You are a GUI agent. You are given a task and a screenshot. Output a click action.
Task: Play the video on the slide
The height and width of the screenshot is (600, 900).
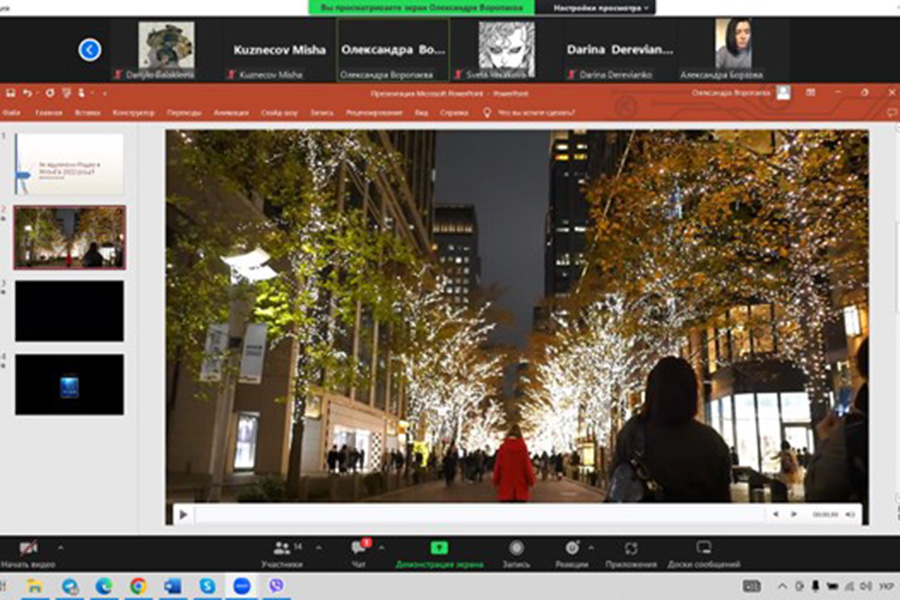click(183, 514)
